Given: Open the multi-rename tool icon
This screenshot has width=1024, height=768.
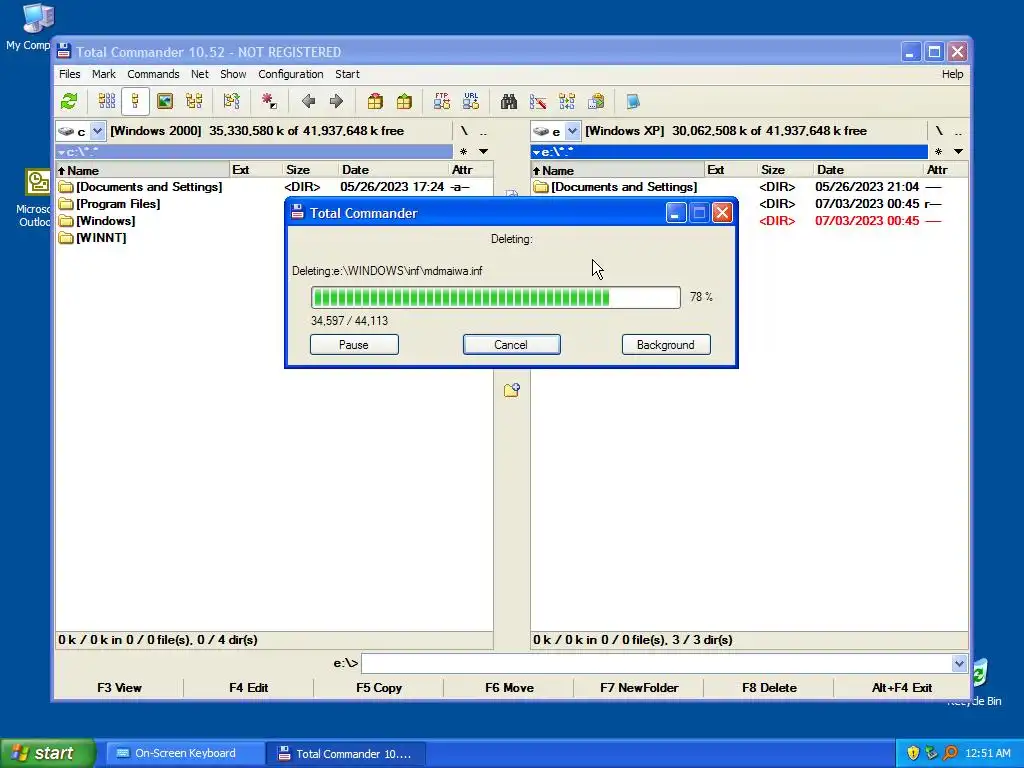Looking at the screenshot, I should coord(537,101).
